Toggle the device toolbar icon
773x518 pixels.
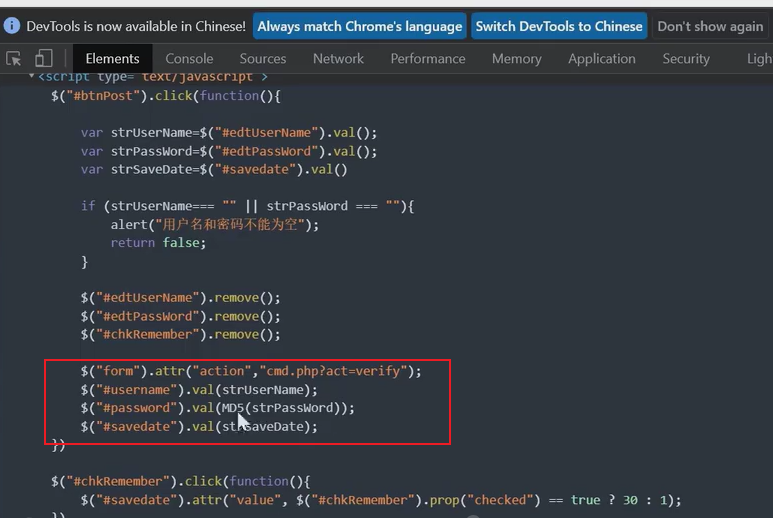click(x=43, y=59)
